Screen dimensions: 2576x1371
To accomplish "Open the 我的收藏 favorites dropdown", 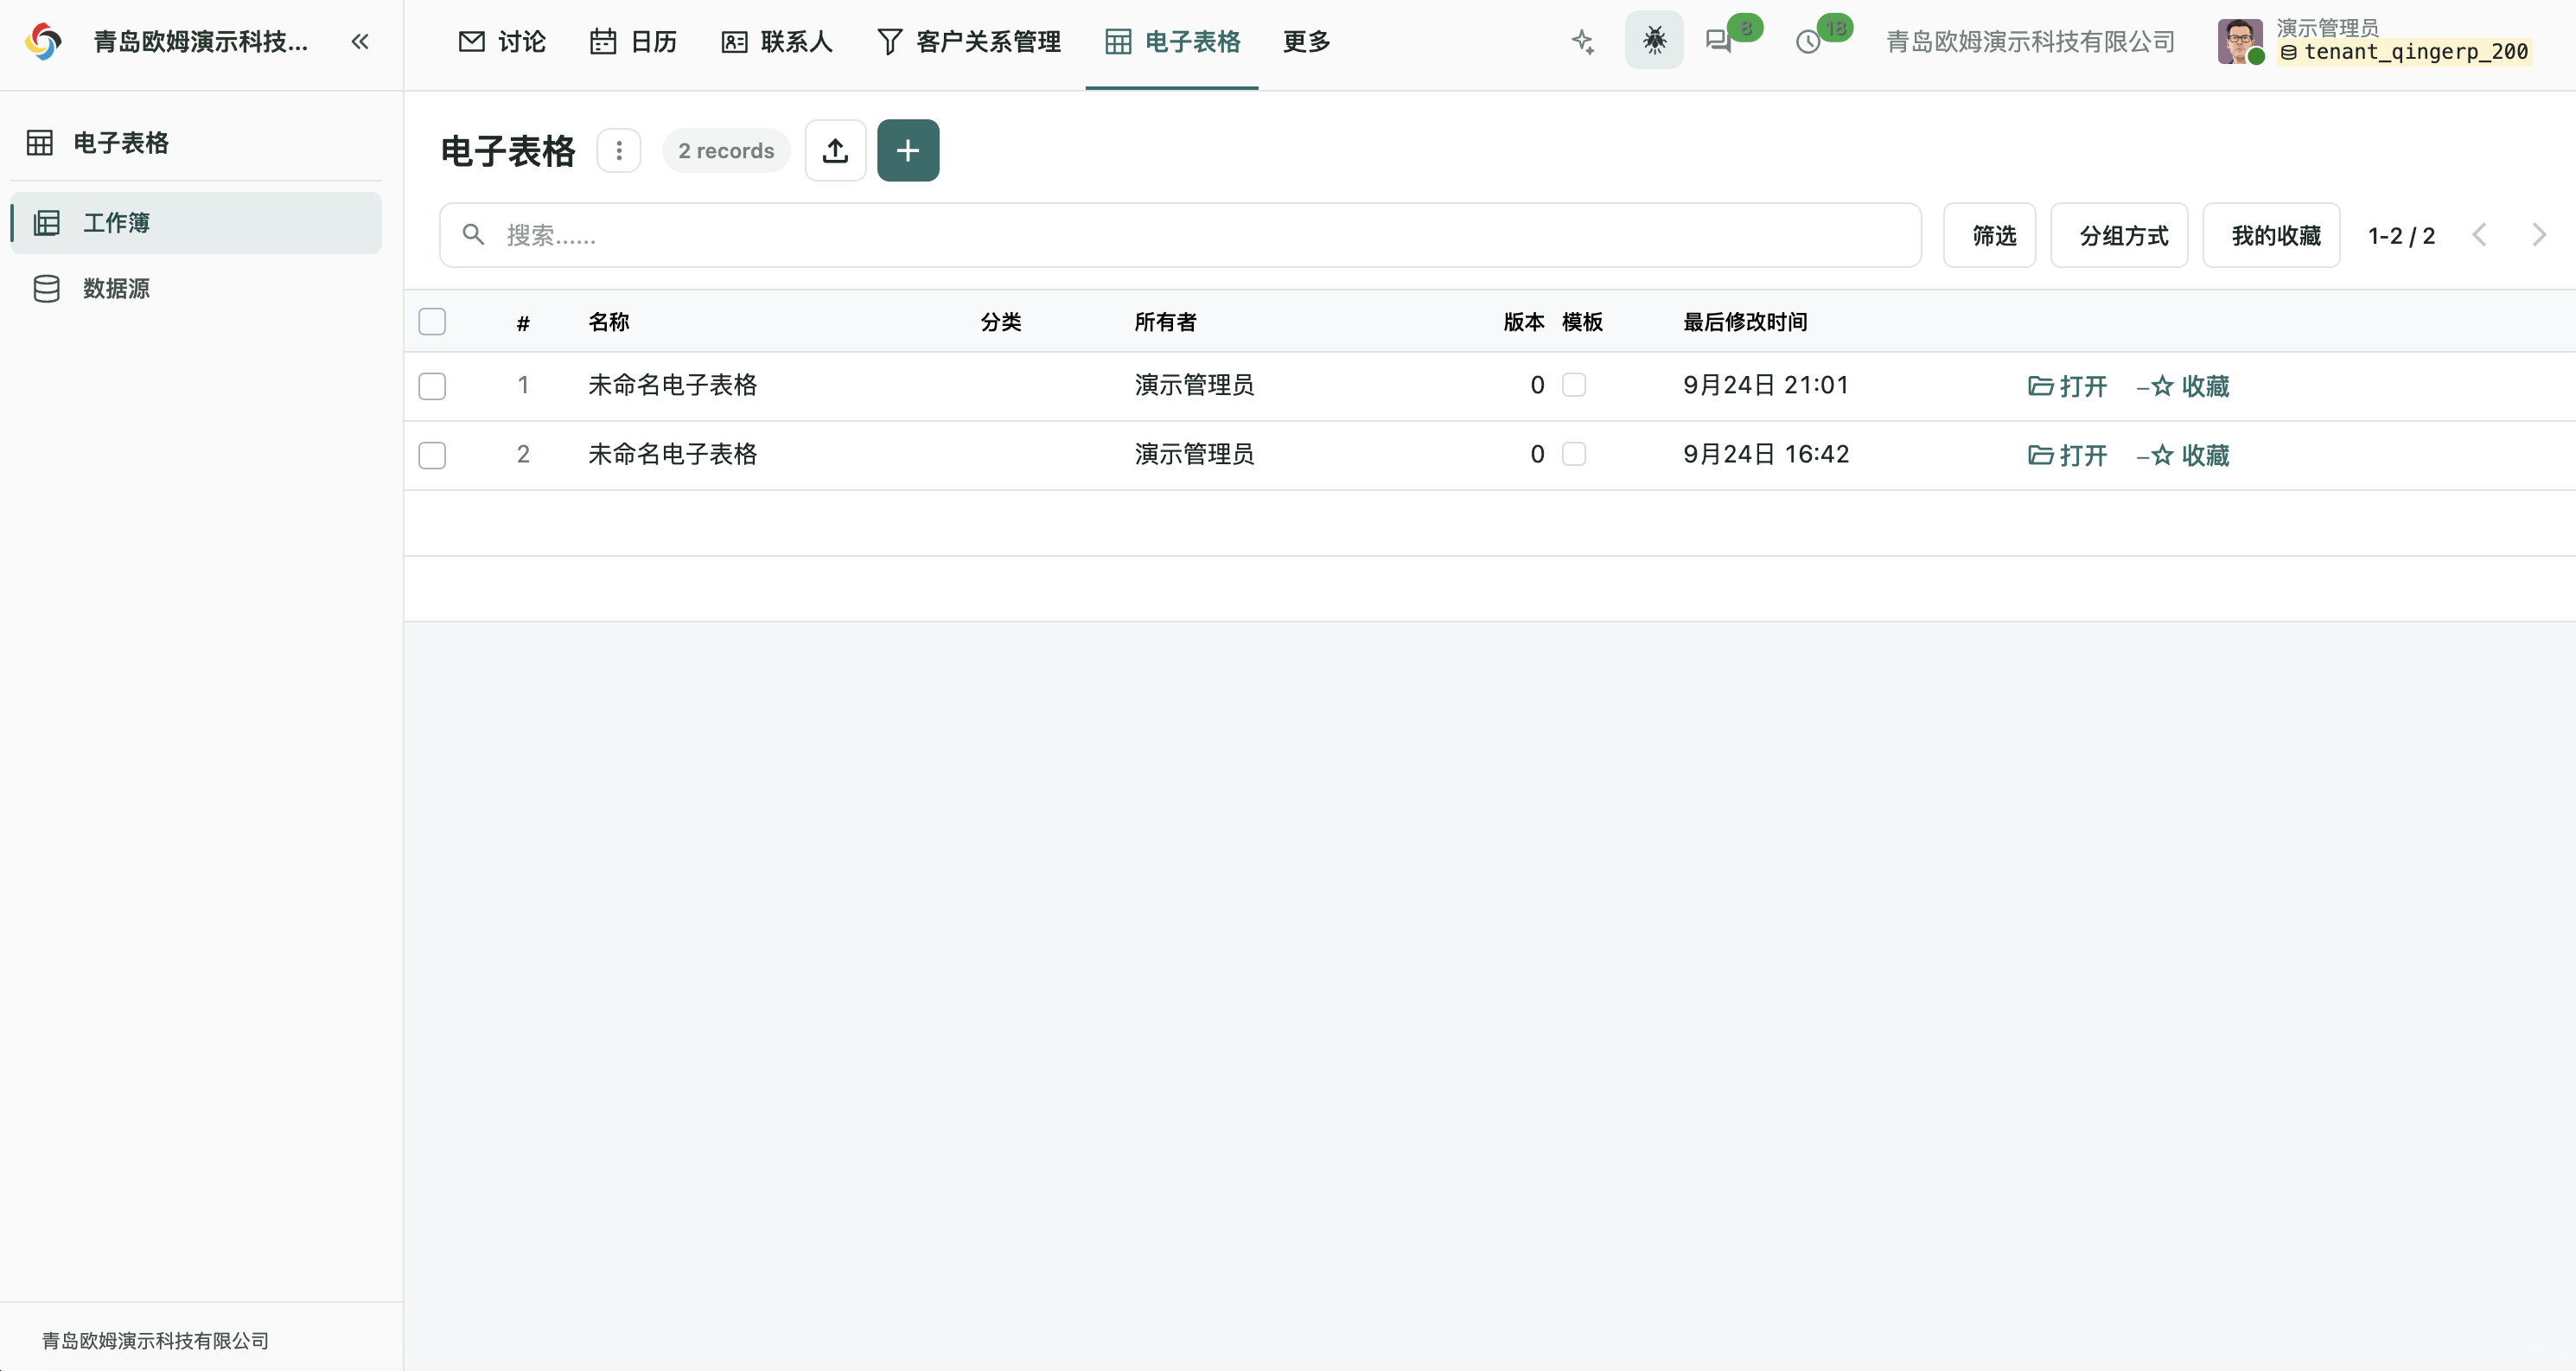I will click(2271, 235).
